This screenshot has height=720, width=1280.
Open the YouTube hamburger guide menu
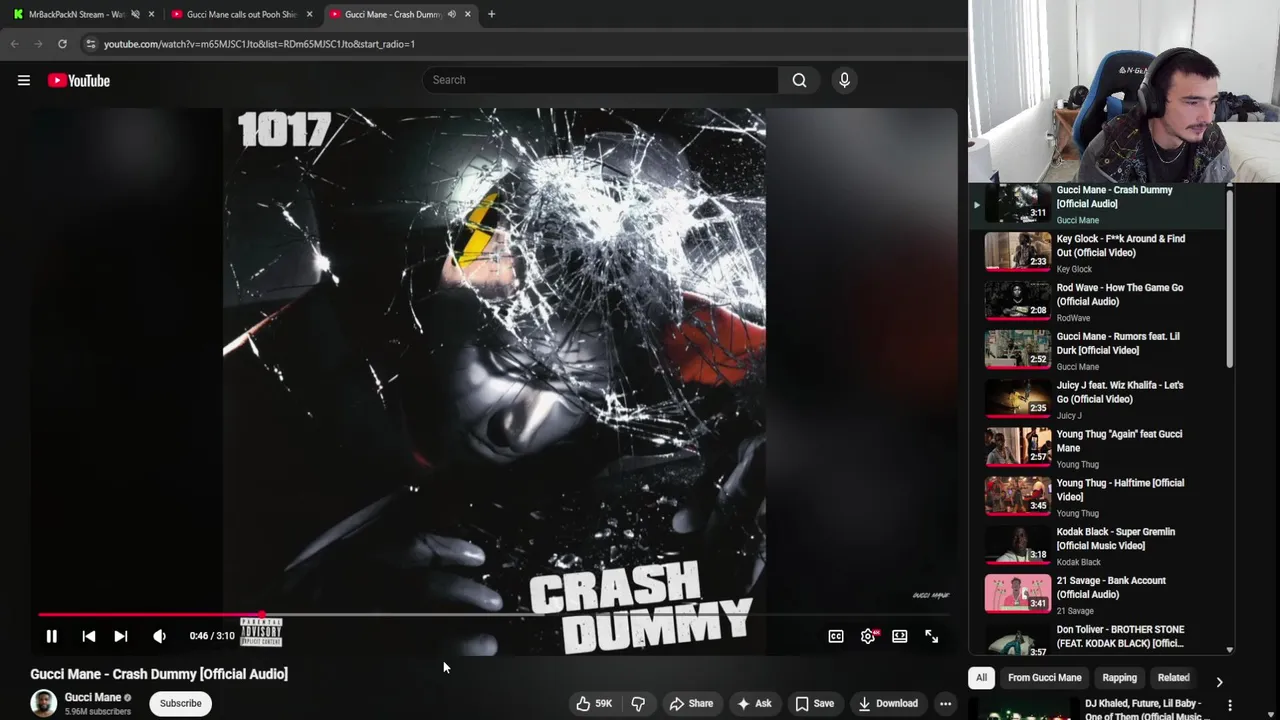coord(24,80)
